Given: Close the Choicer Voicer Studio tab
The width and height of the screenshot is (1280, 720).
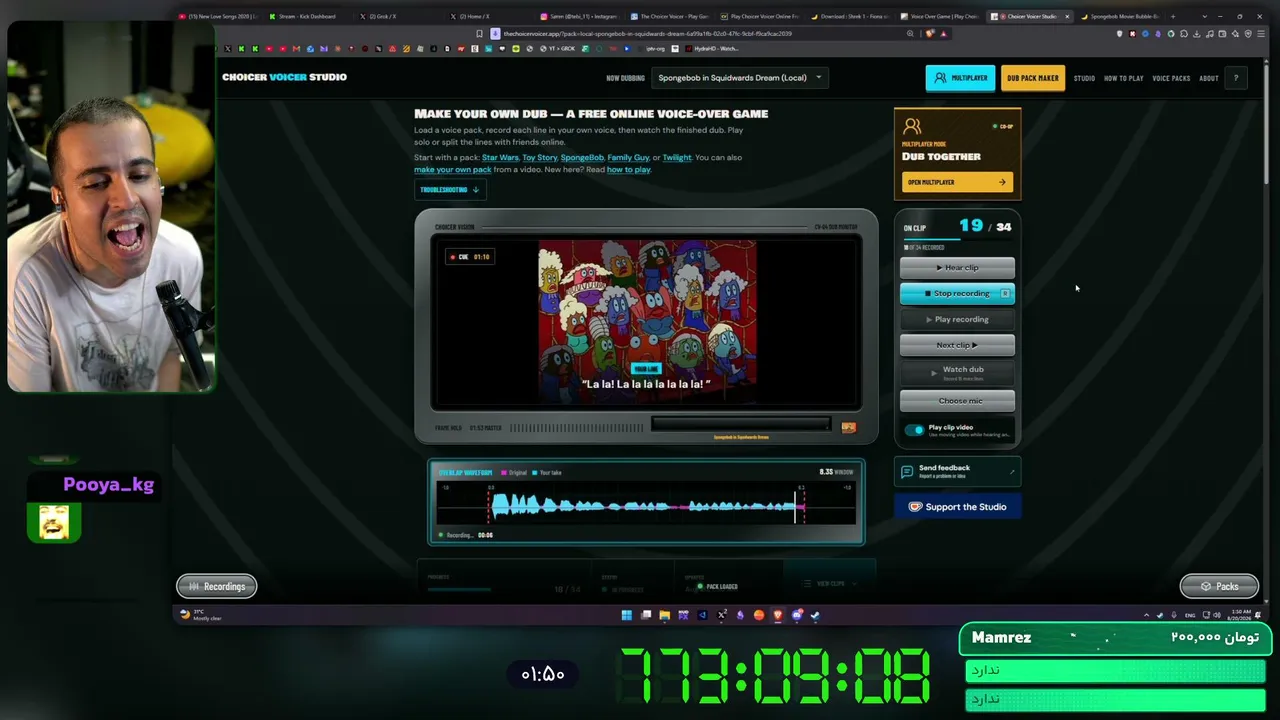Looking at the screenshot, I should coord(1067,16).
